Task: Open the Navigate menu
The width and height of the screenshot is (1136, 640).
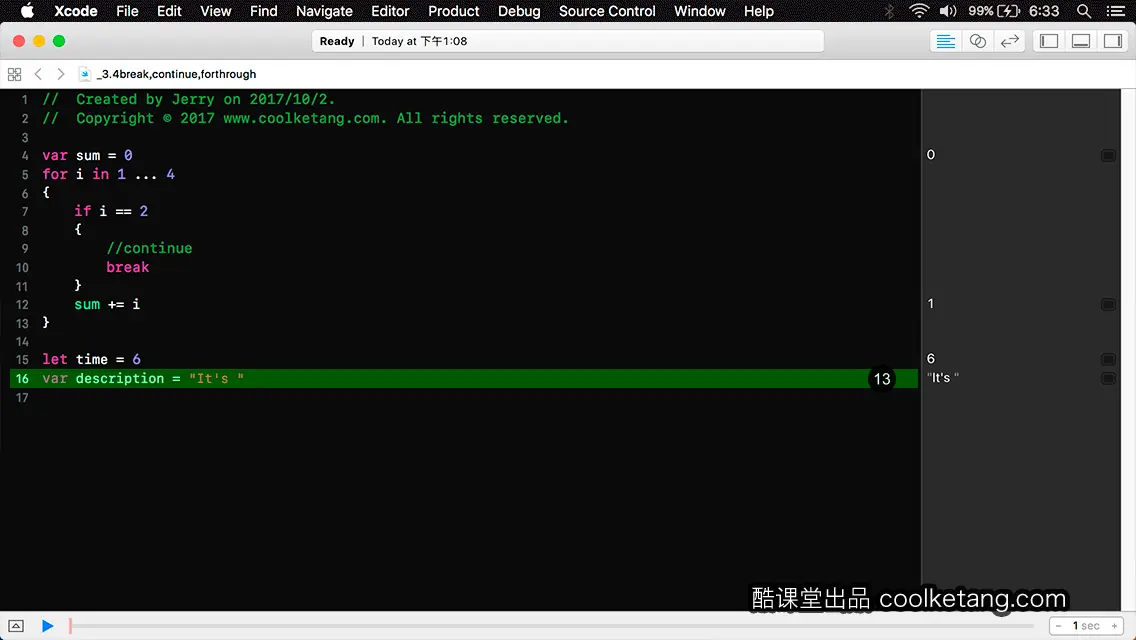Action: pos(325,11)
